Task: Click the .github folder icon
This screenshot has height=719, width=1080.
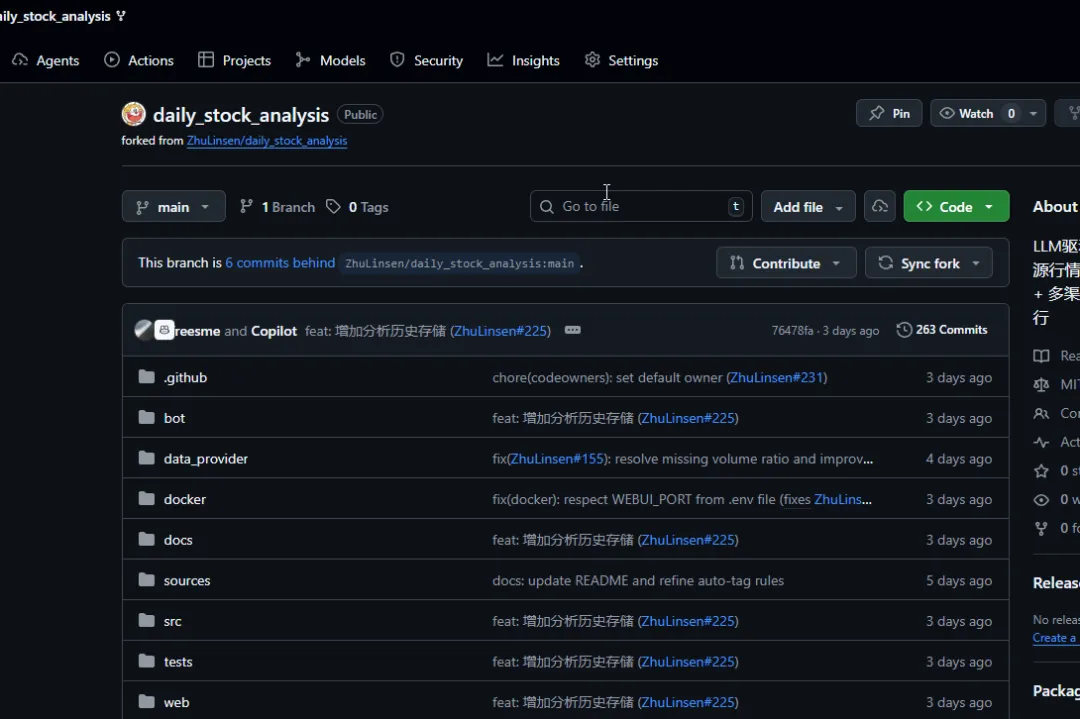Action: [x=146, y=377]
